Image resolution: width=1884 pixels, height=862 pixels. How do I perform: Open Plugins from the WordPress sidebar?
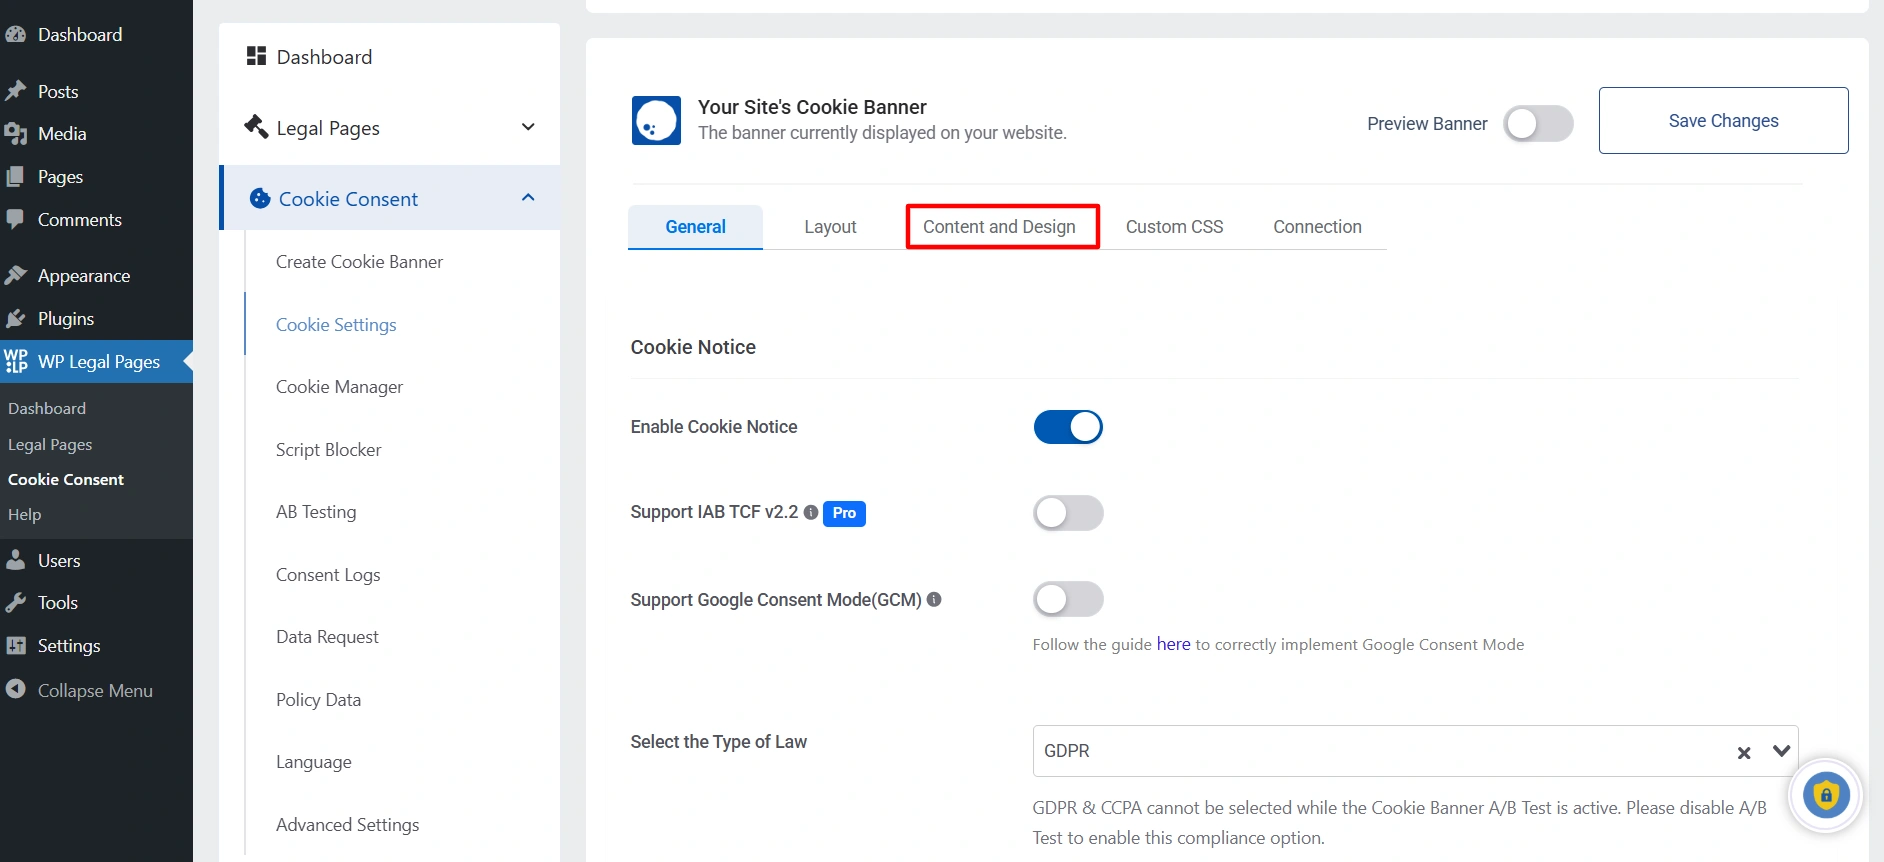65,319
